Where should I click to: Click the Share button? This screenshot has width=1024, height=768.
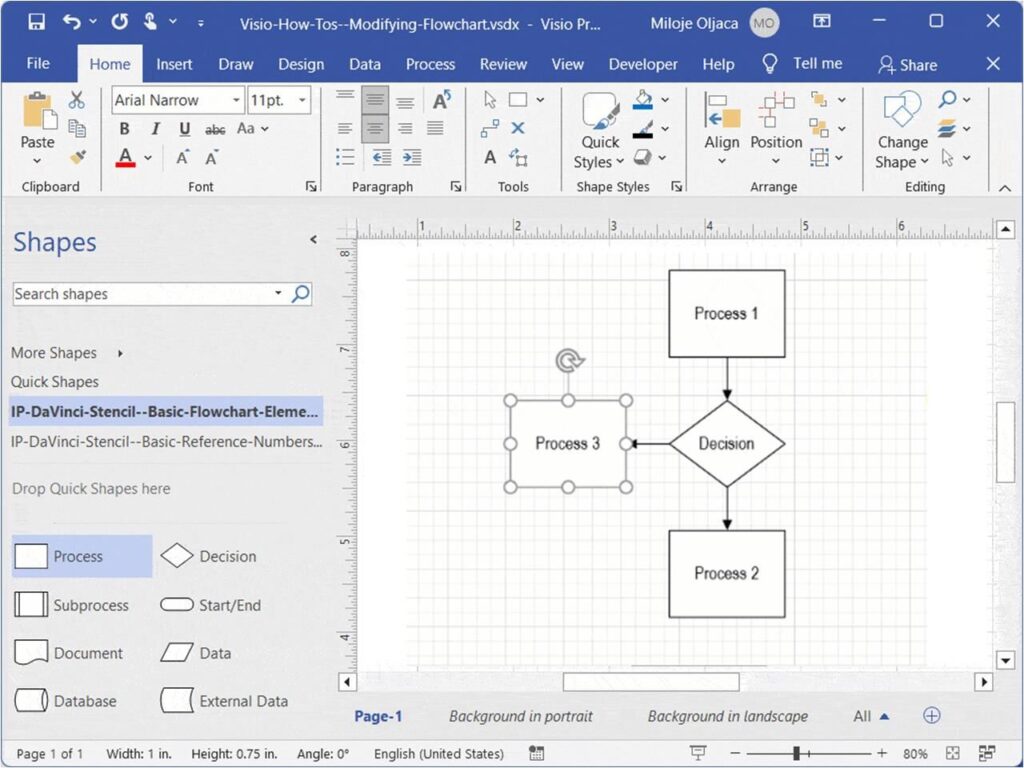(x=908, y=64)
